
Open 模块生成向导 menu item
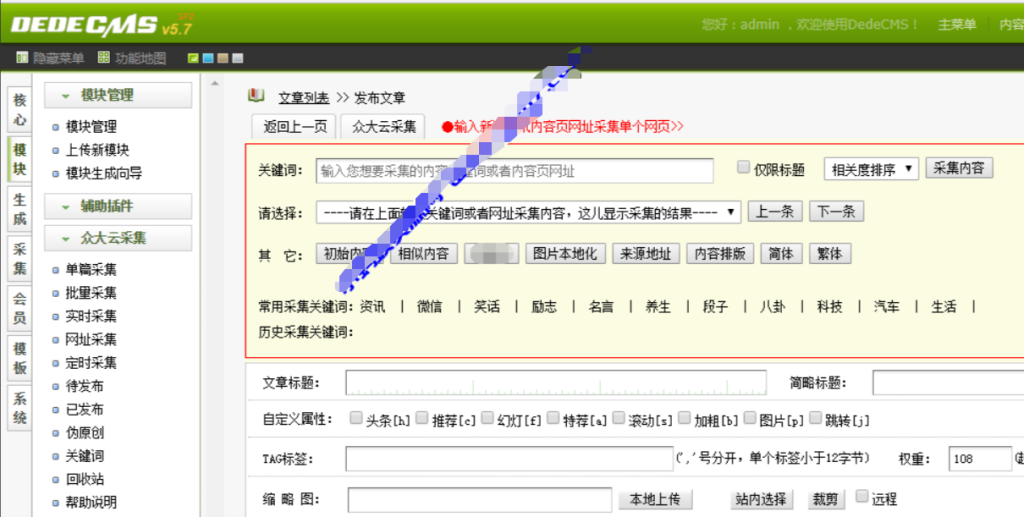coord(103,174)
